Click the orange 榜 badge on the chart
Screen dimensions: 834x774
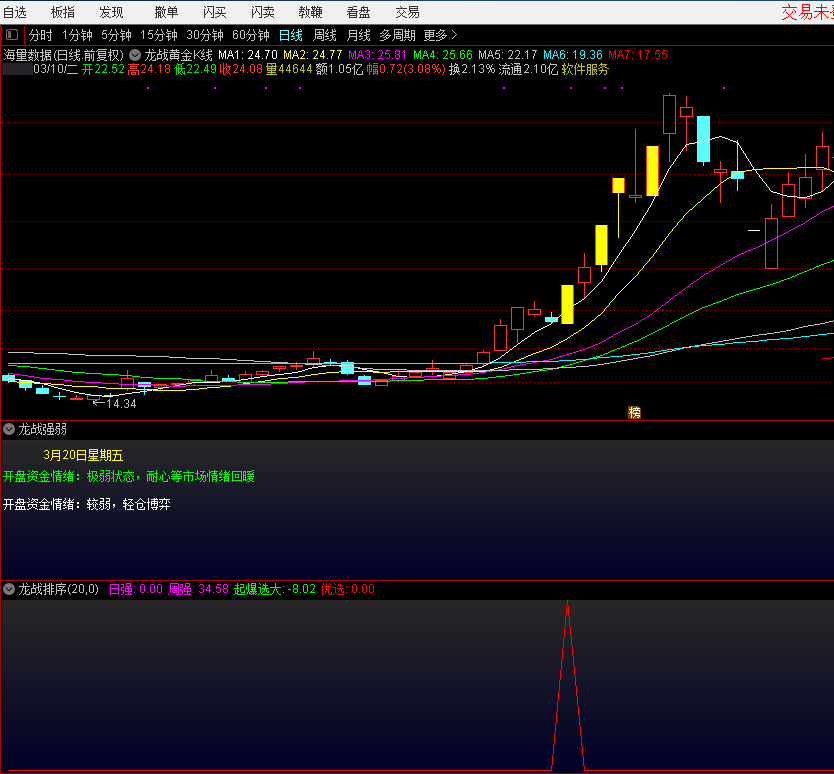(x=634, y=412)
